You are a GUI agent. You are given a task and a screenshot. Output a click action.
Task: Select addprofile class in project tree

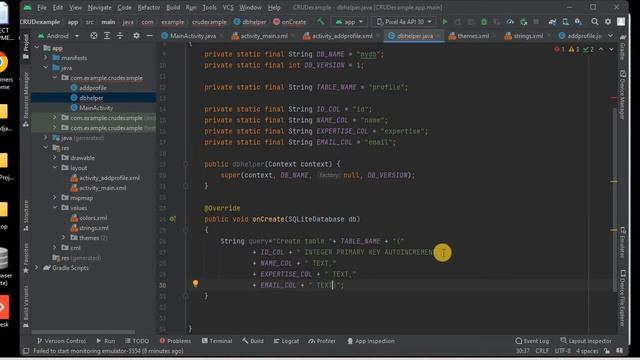pos(93,88)
